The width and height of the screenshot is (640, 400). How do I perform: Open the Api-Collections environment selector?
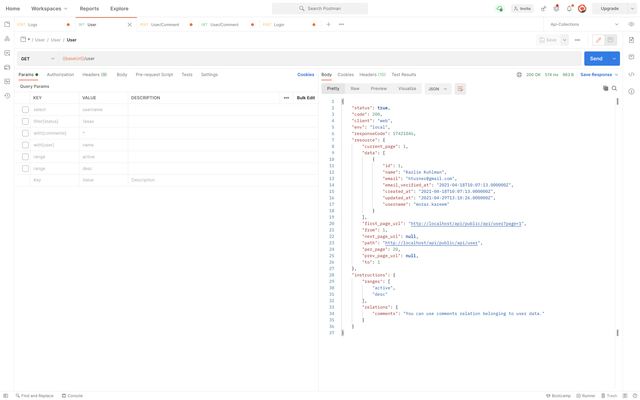coord(584,24)
